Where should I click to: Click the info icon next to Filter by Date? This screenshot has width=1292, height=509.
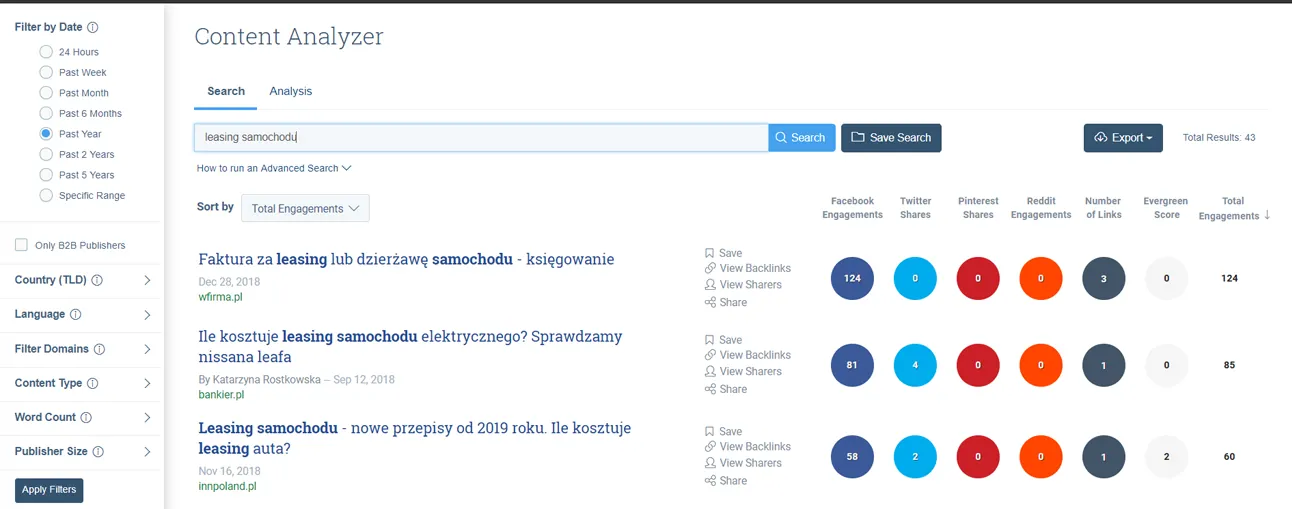[93, 28]
